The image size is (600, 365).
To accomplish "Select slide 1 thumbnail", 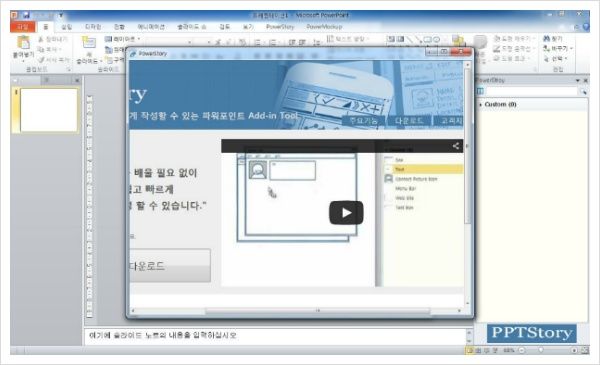I will 49,110.
